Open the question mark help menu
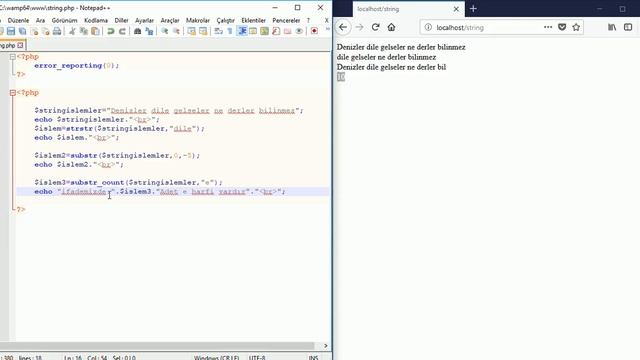Screen dimensions: 640x360 [308, 20]
